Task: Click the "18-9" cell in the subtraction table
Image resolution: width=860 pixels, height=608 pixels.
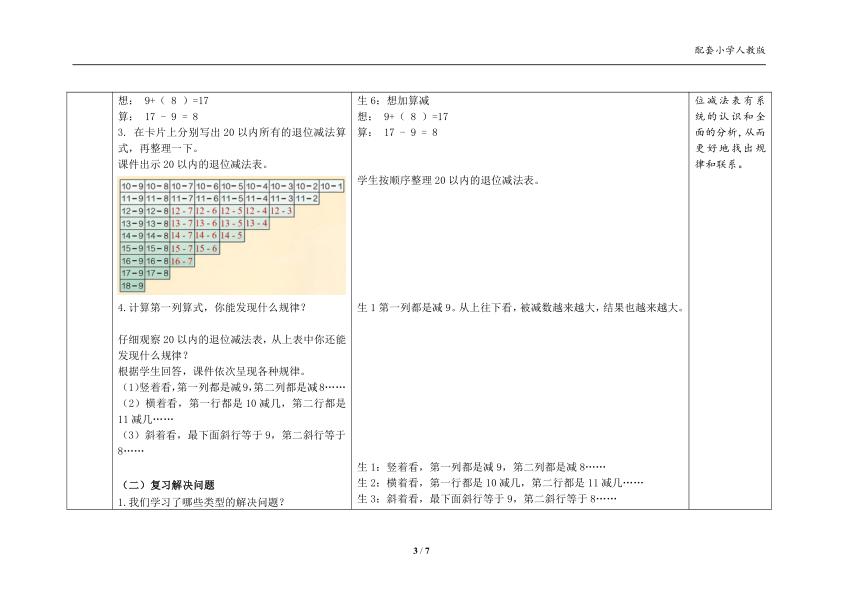Action: pos(133,286)
